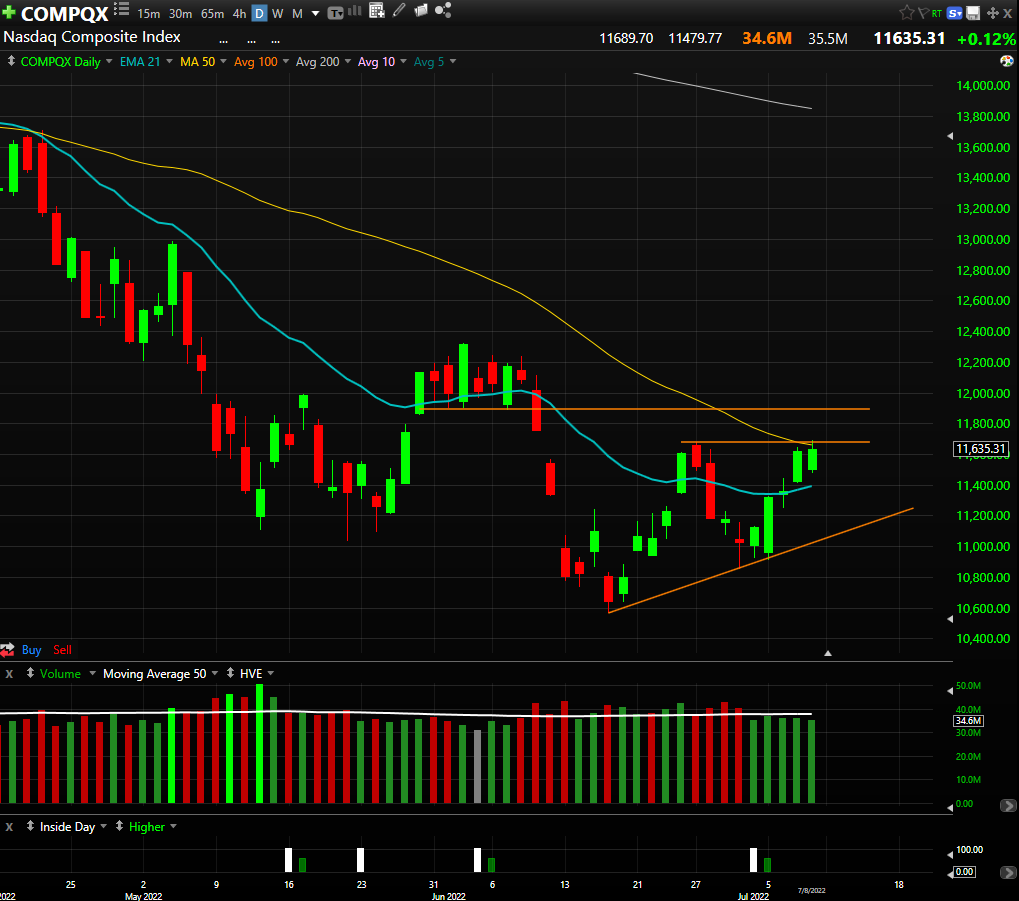The width and height of the screenshot is (1019, 901).
Task: Switch to 4h timeframe
Action: point(239,14)
